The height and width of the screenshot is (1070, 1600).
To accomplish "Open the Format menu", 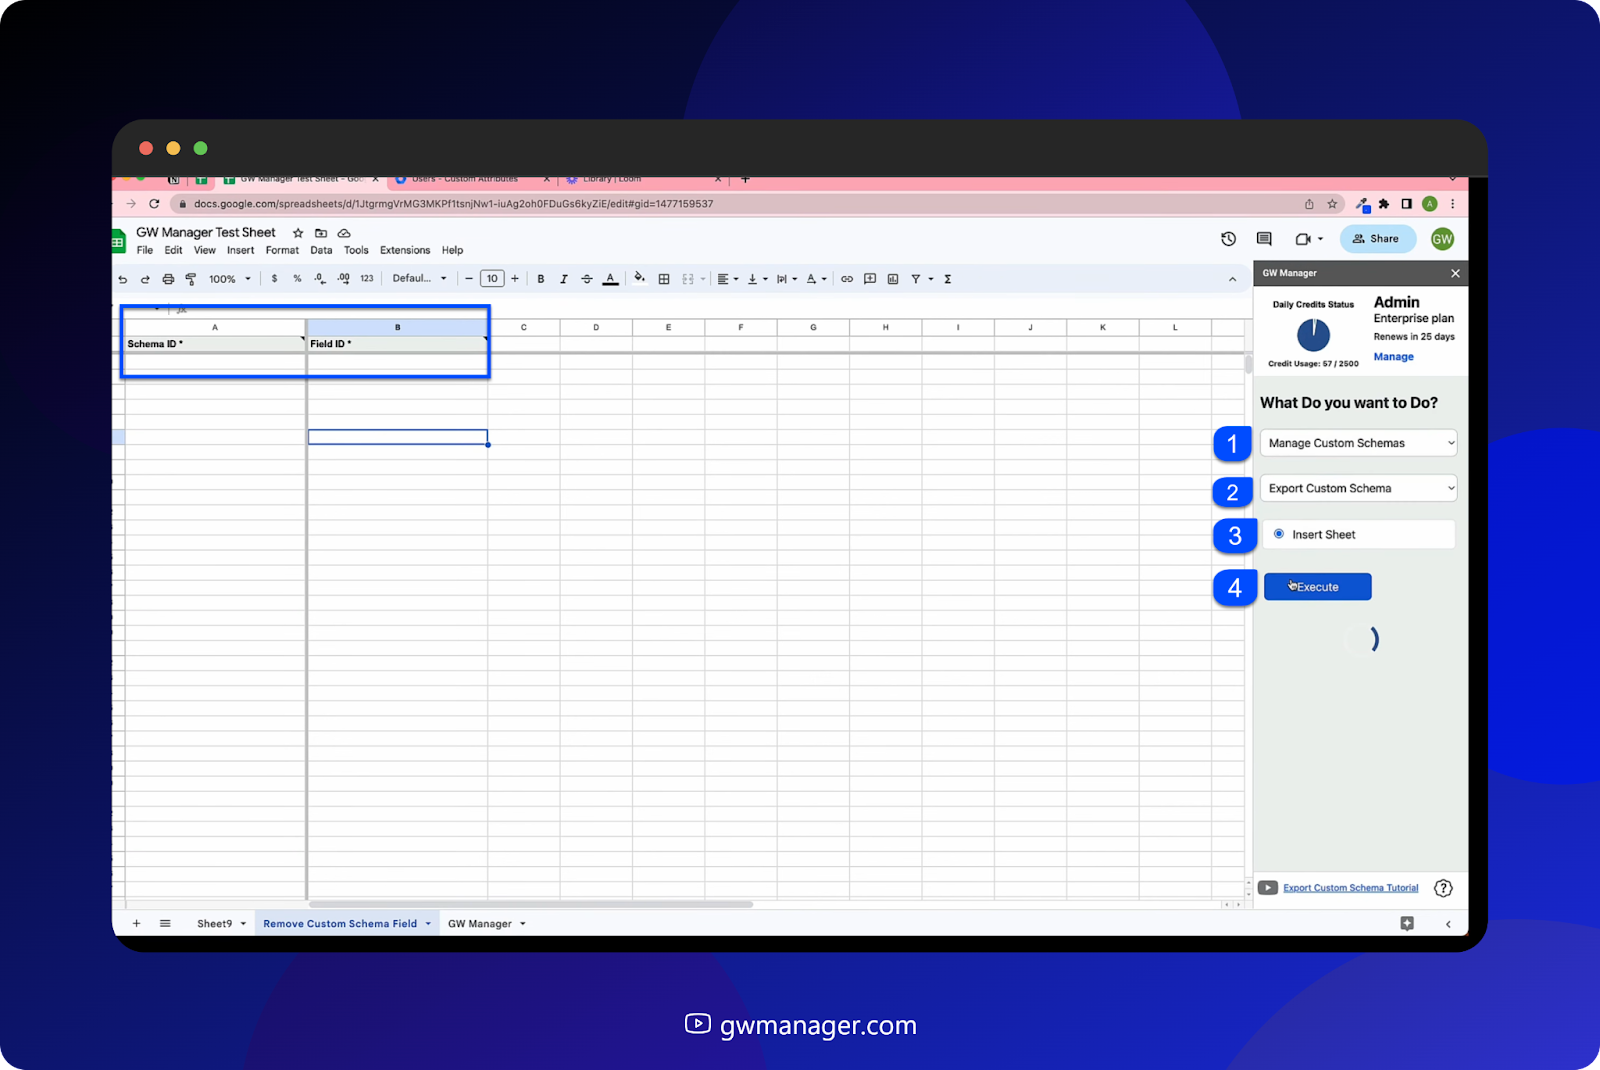I will (282, 250).
